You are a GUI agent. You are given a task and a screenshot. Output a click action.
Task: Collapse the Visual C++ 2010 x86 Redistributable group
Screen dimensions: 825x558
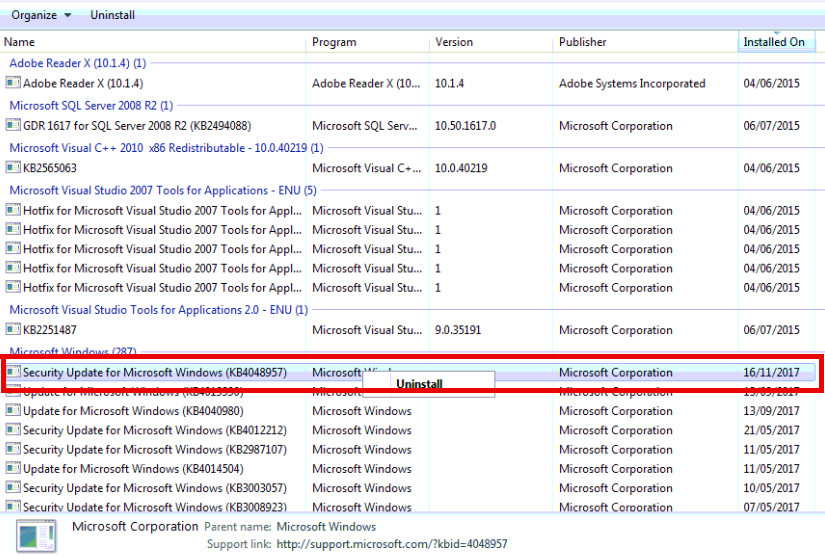[166, 148]
